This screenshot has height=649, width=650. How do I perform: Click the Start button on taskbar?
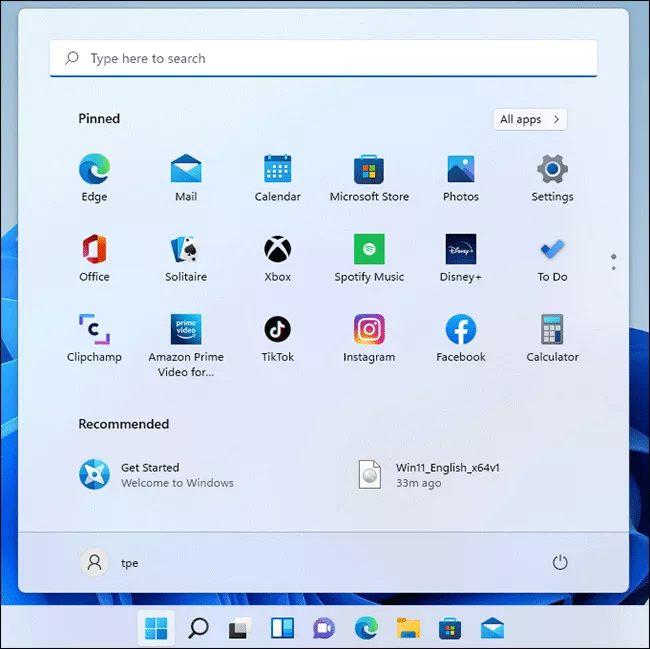pos(156,628)
